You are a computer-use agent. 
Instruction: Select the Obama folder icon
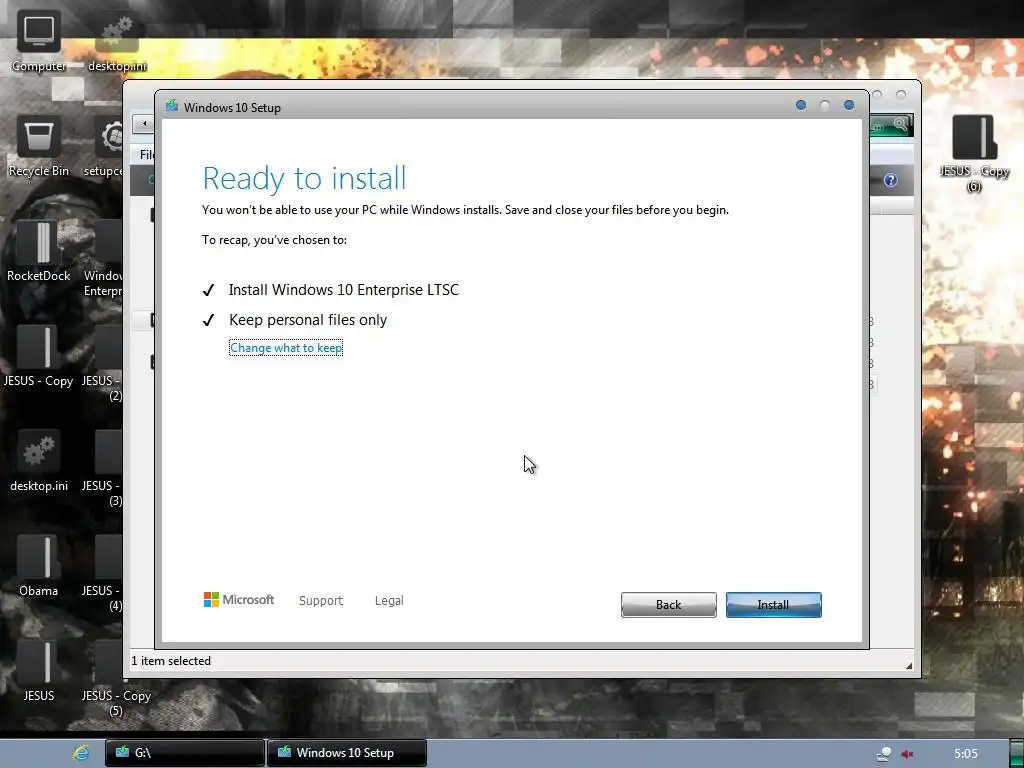(x=39, y=567)
